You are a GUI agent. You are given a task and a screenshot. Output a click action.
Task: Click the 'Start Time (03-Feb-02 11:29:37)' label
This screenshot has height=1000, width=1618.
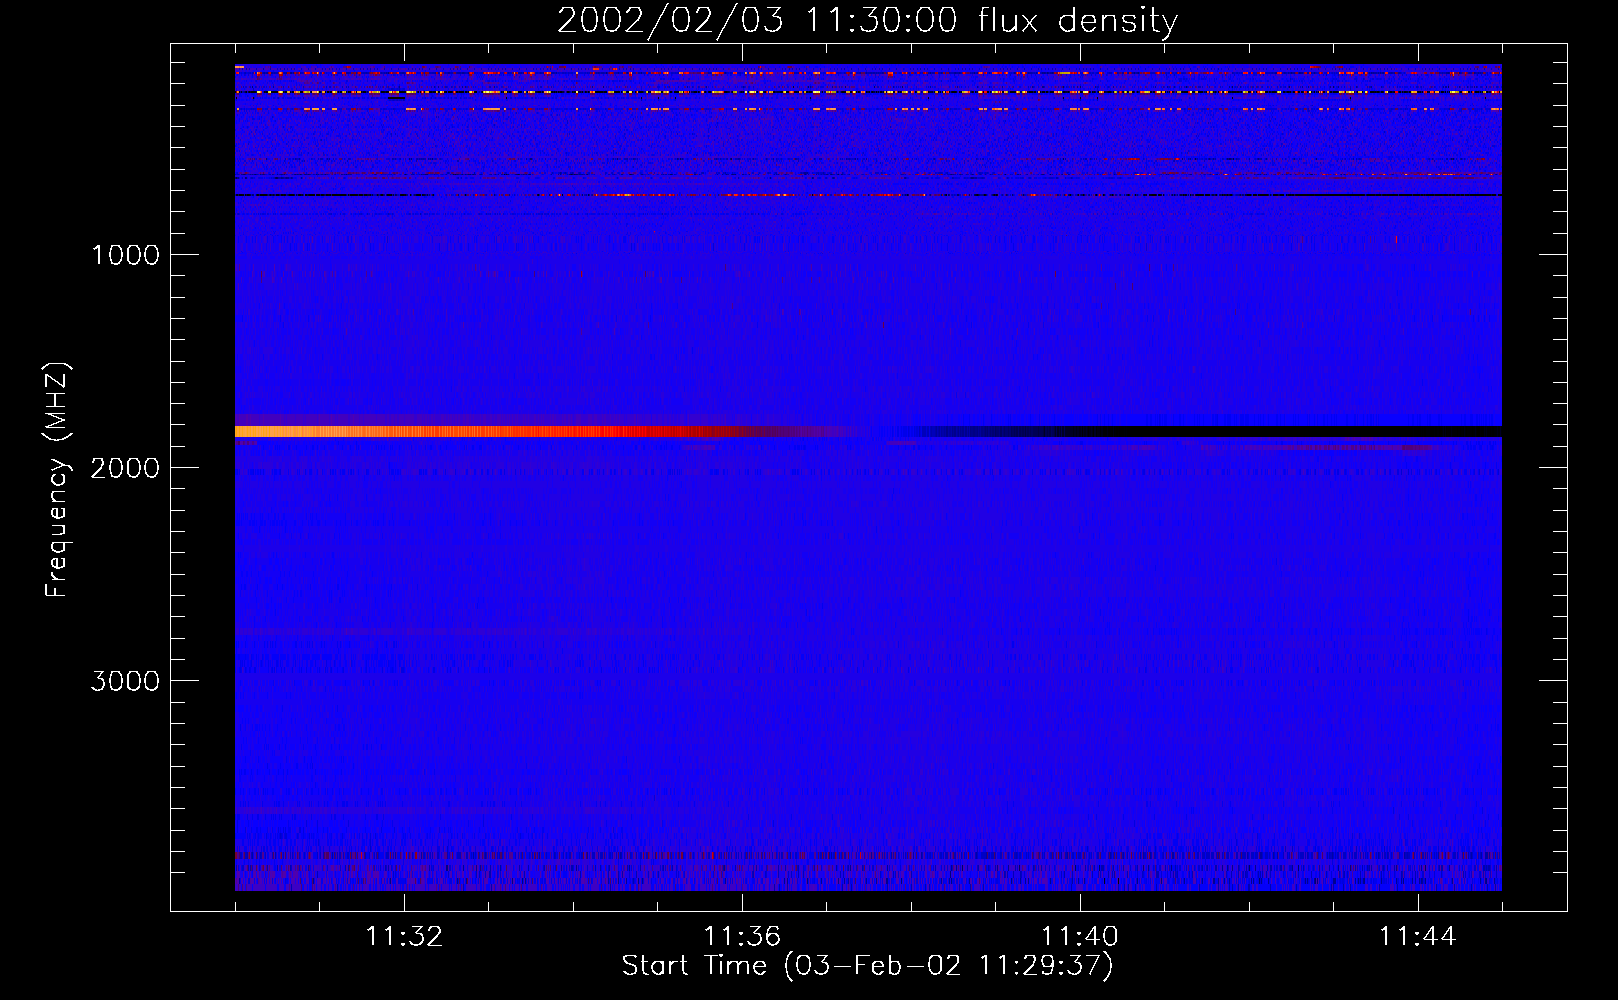coord(867,966)
